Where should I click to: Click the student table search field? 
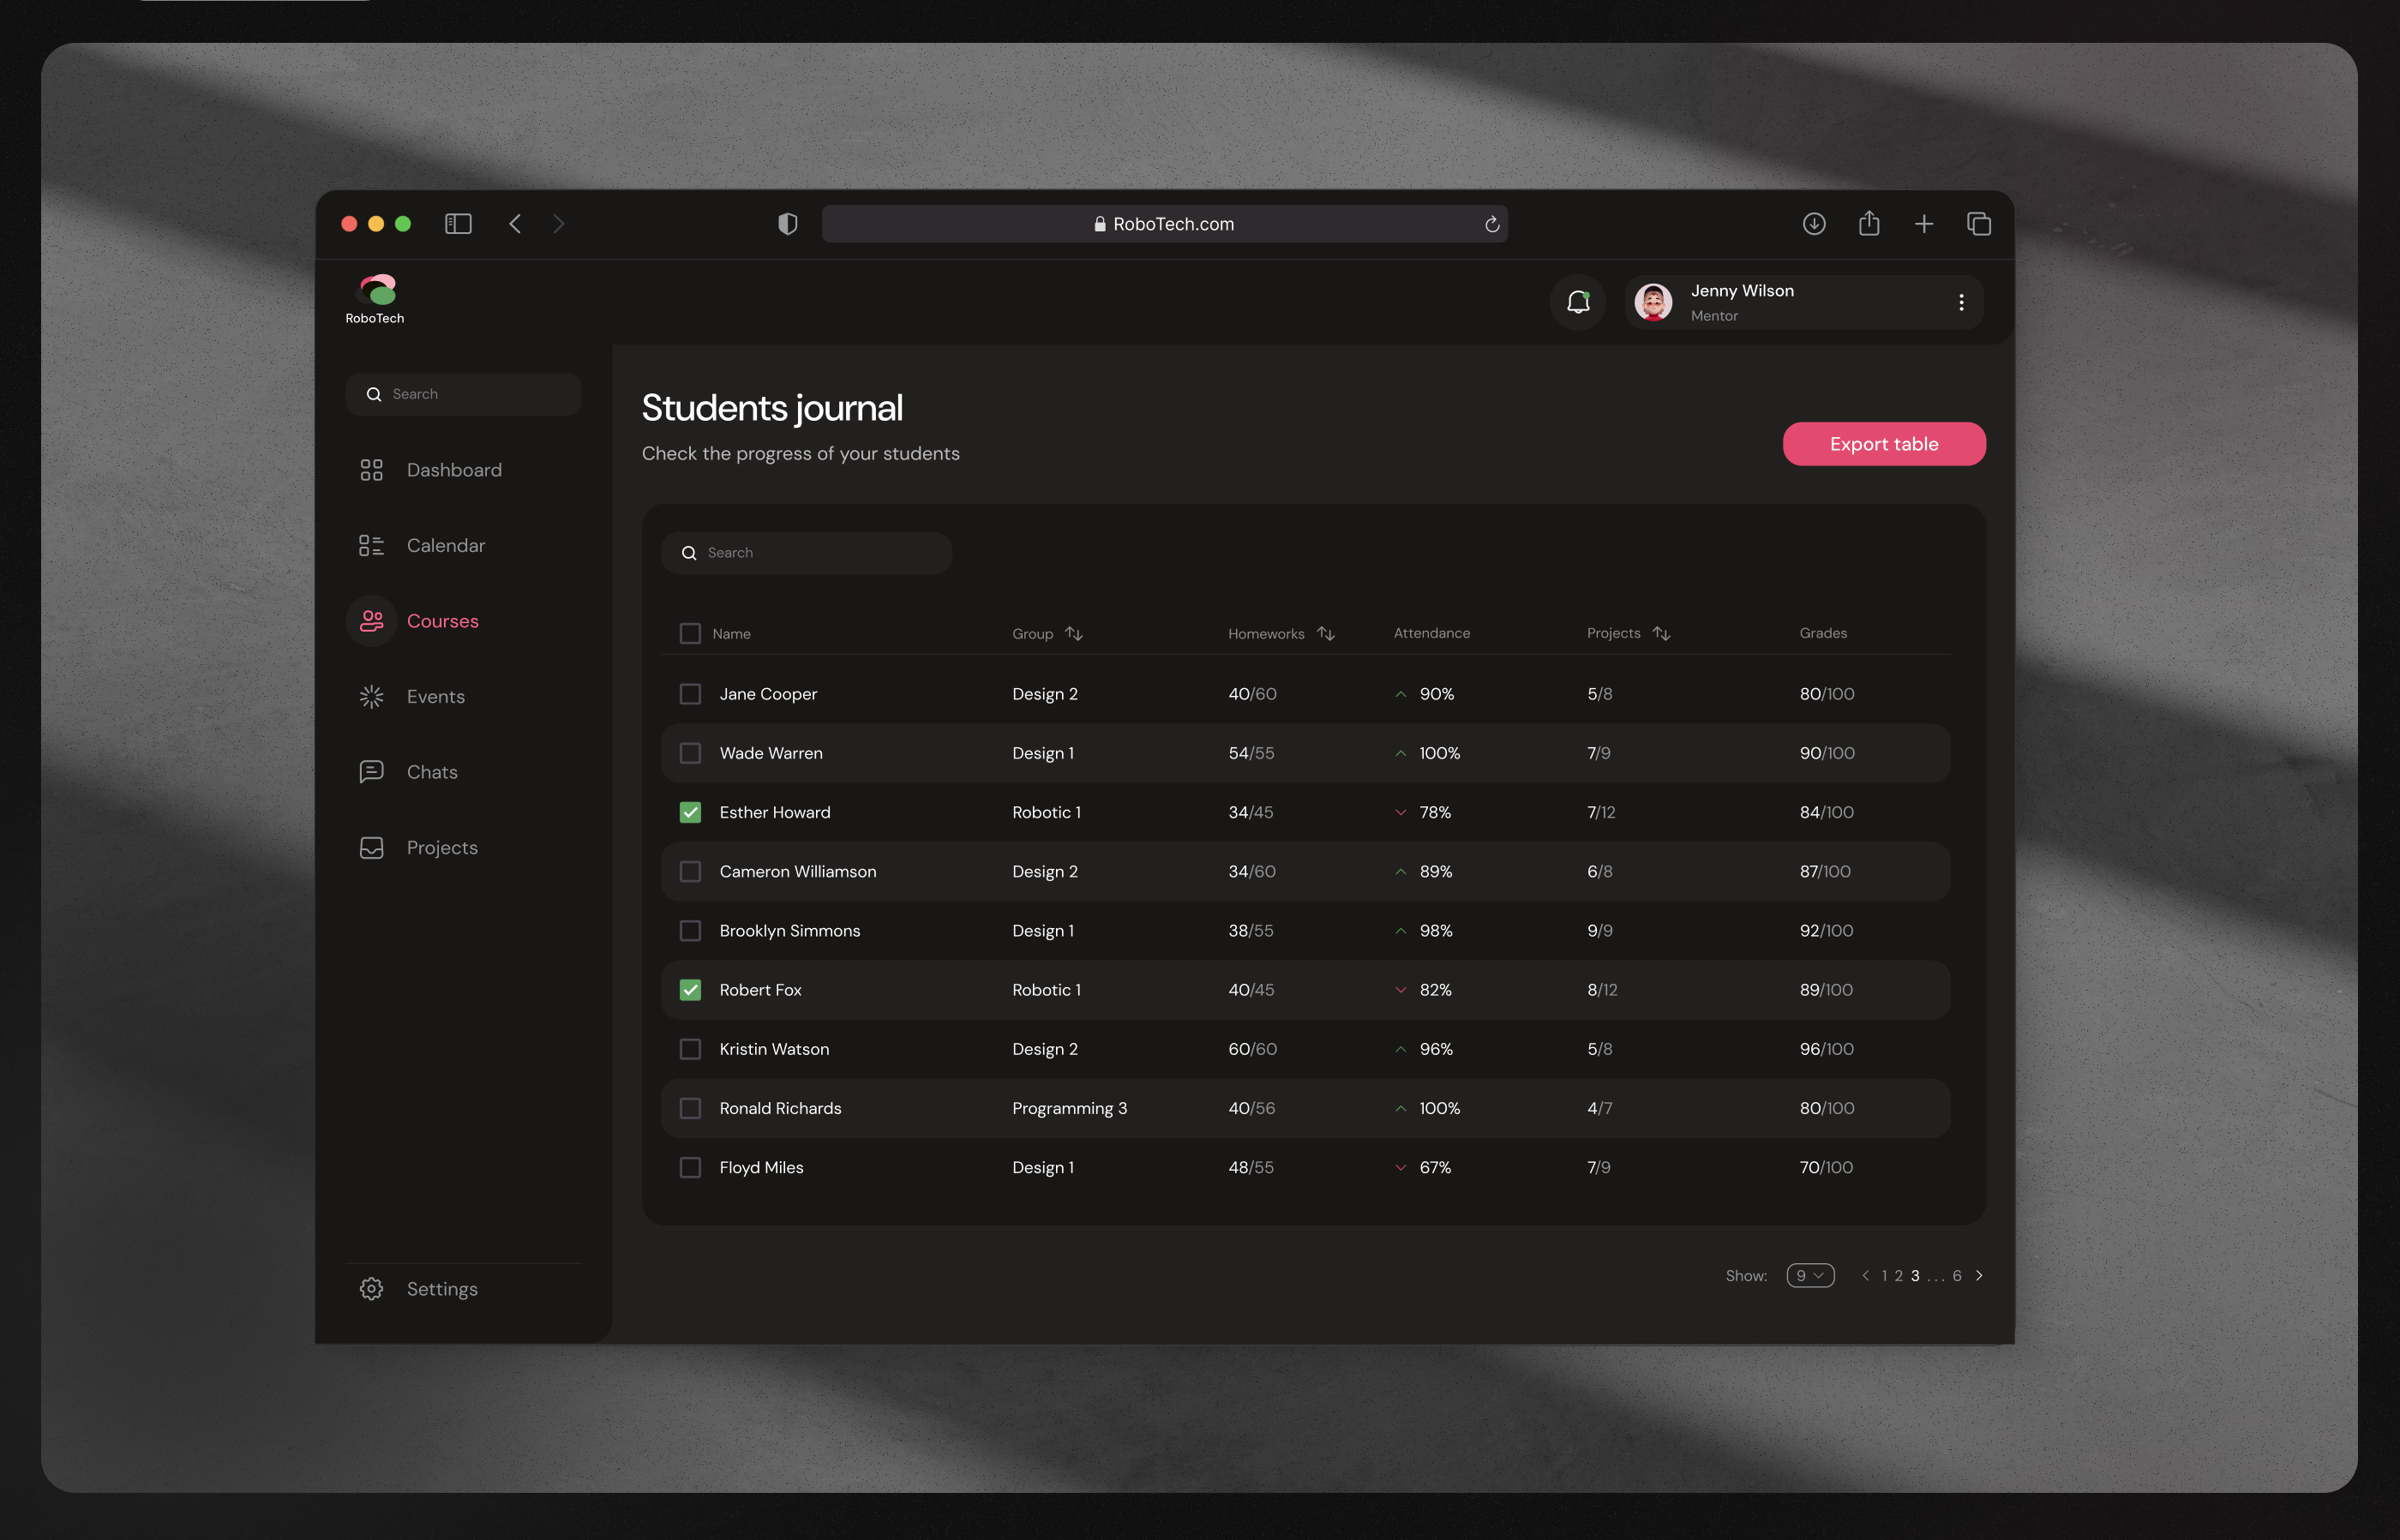click(x=806, y=552)
